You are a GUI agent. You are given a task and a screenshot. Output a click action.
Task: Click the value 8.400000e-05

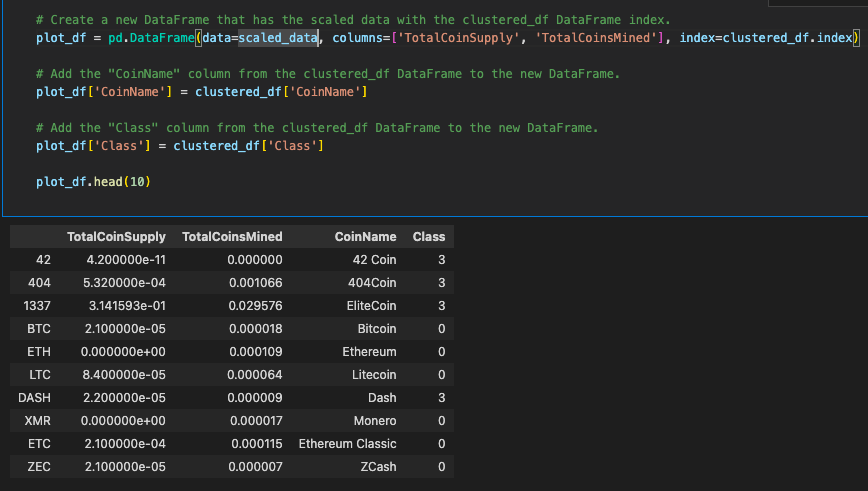(x=124, y=375)
